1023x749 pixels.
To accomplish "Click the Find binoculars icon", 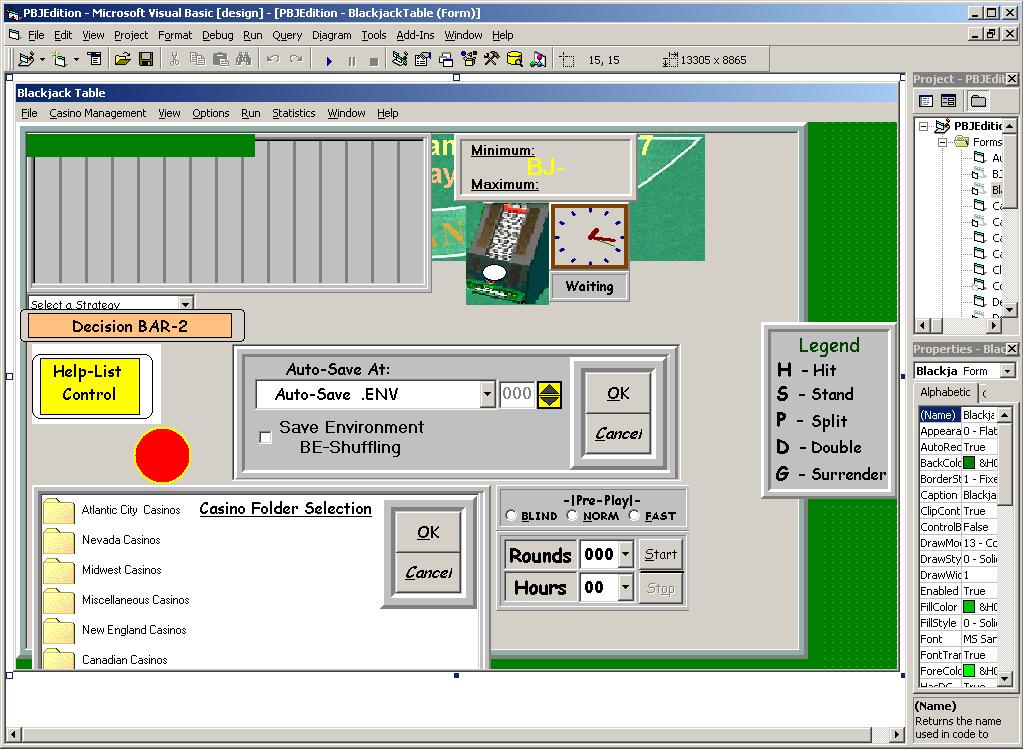I will click(242, 60).
